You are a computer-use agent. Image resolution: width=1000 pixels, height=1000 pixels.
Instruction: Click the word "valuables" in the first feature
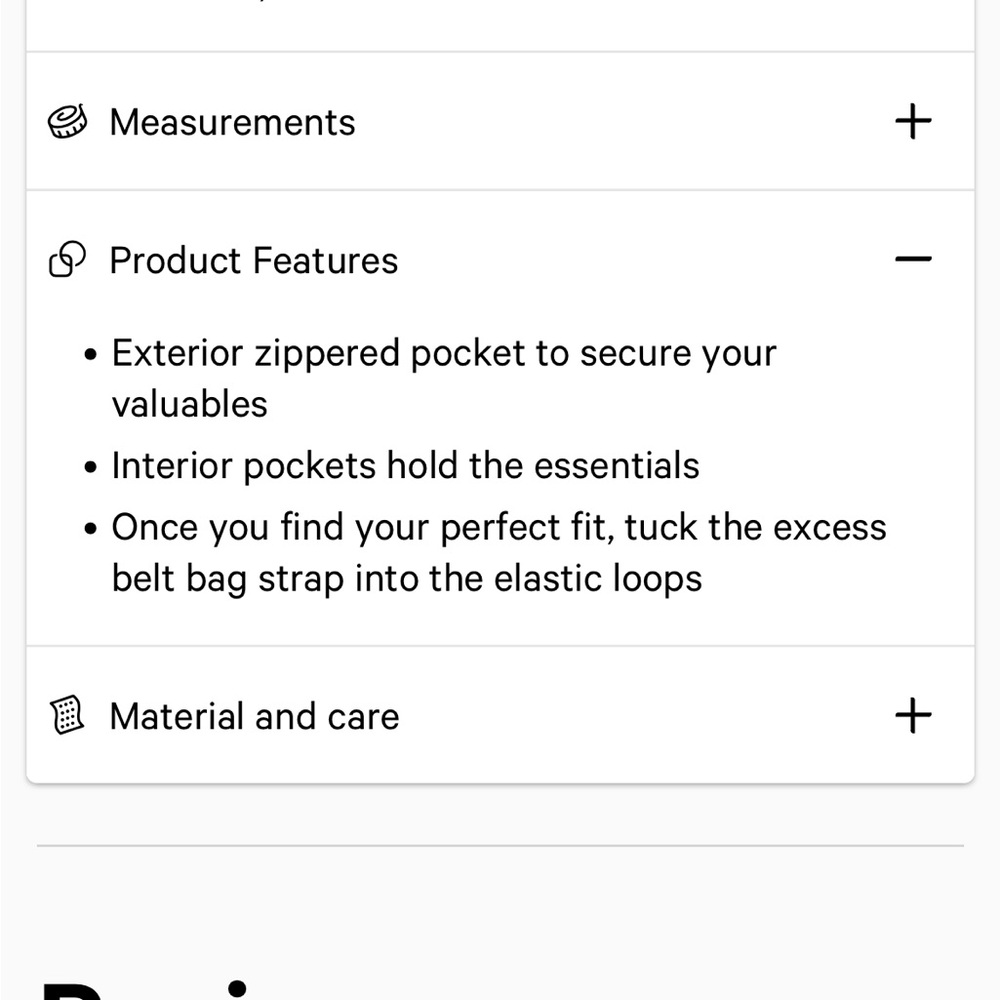pos(189,404)
